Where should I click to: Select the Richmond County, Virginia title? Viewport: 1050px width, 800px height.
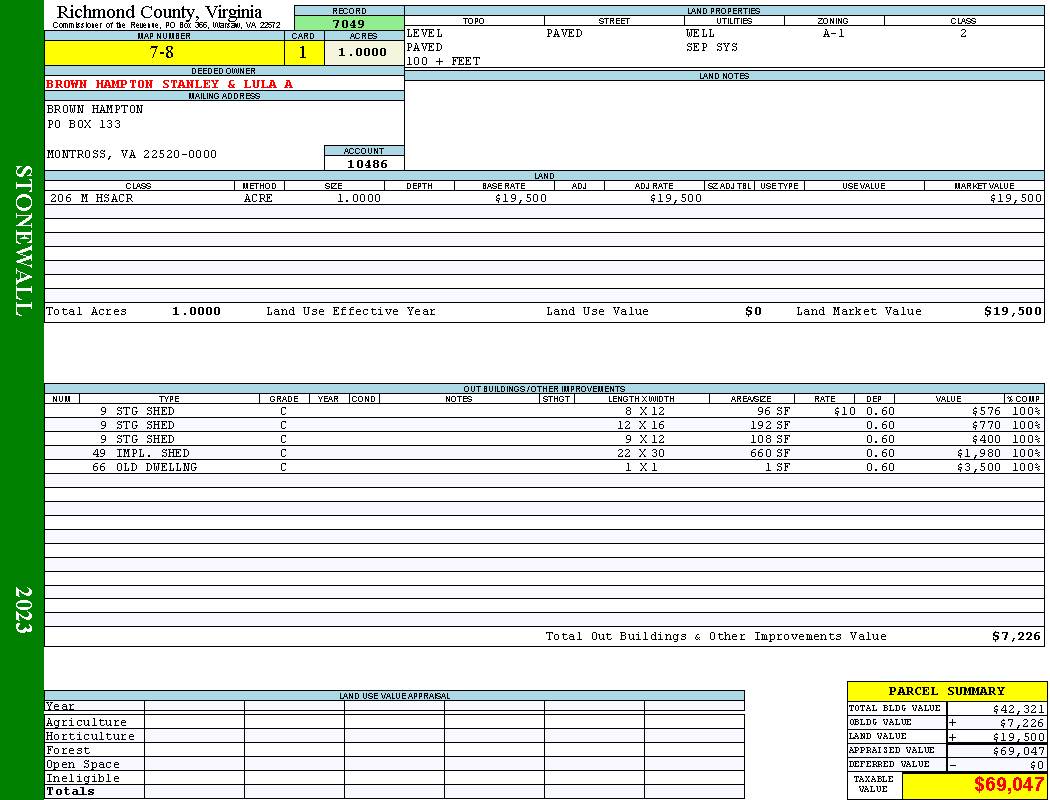[x=159, y=12]
